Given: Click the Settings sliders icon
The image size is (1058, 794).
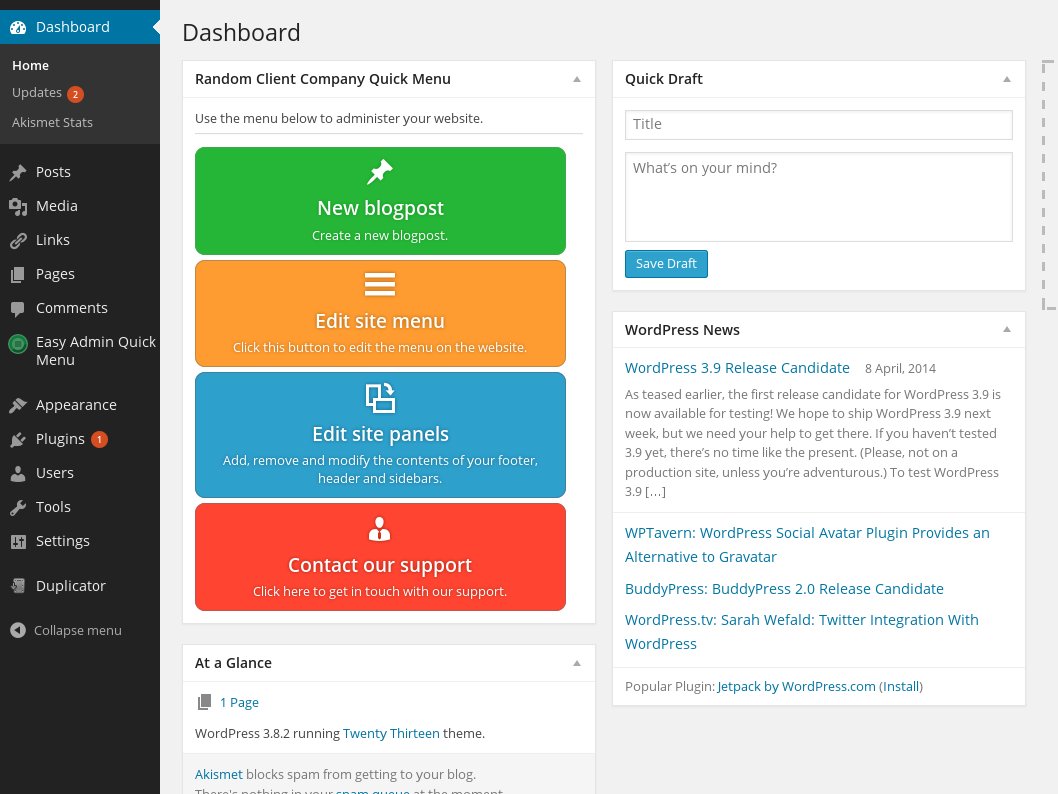Looking at the screenshot, I should 18,542.
